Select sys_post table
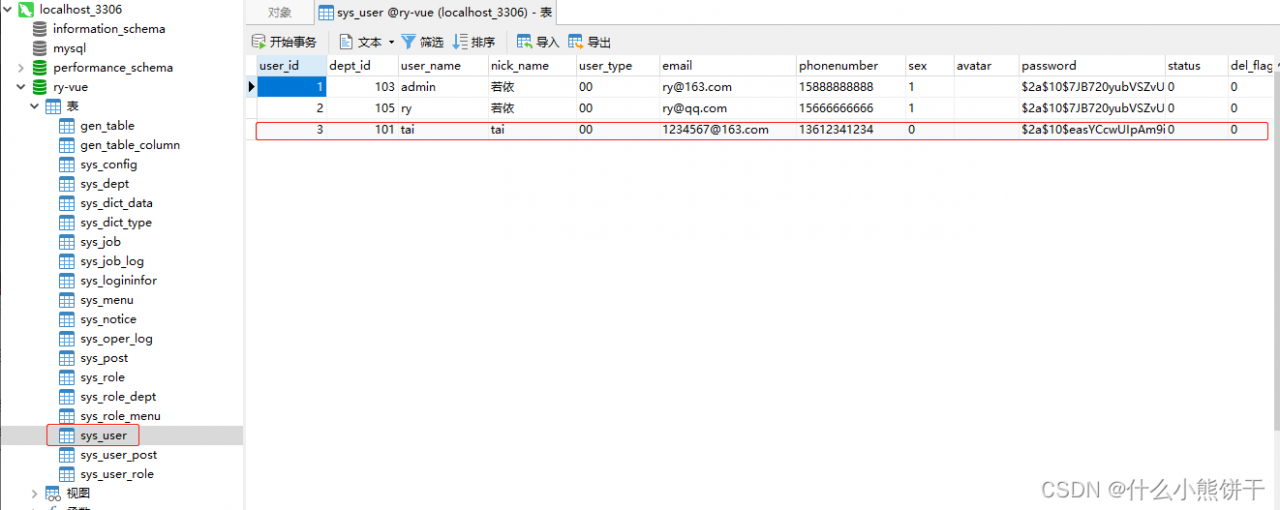Screen dimensions: 1280x510 [104, 358]
